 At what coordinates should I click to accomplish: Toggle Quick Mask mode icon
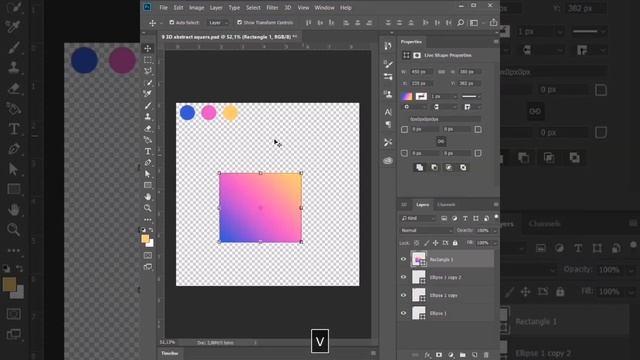148,256
